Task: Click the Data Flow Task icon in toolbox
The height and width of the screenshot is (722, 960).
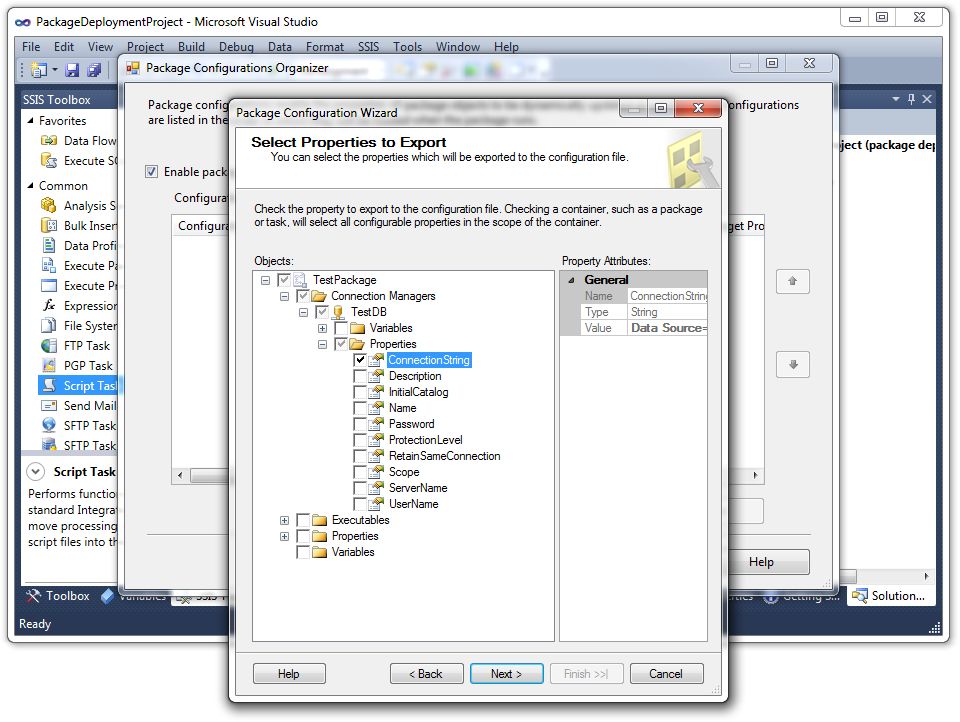Action: [x=49, y=141]
